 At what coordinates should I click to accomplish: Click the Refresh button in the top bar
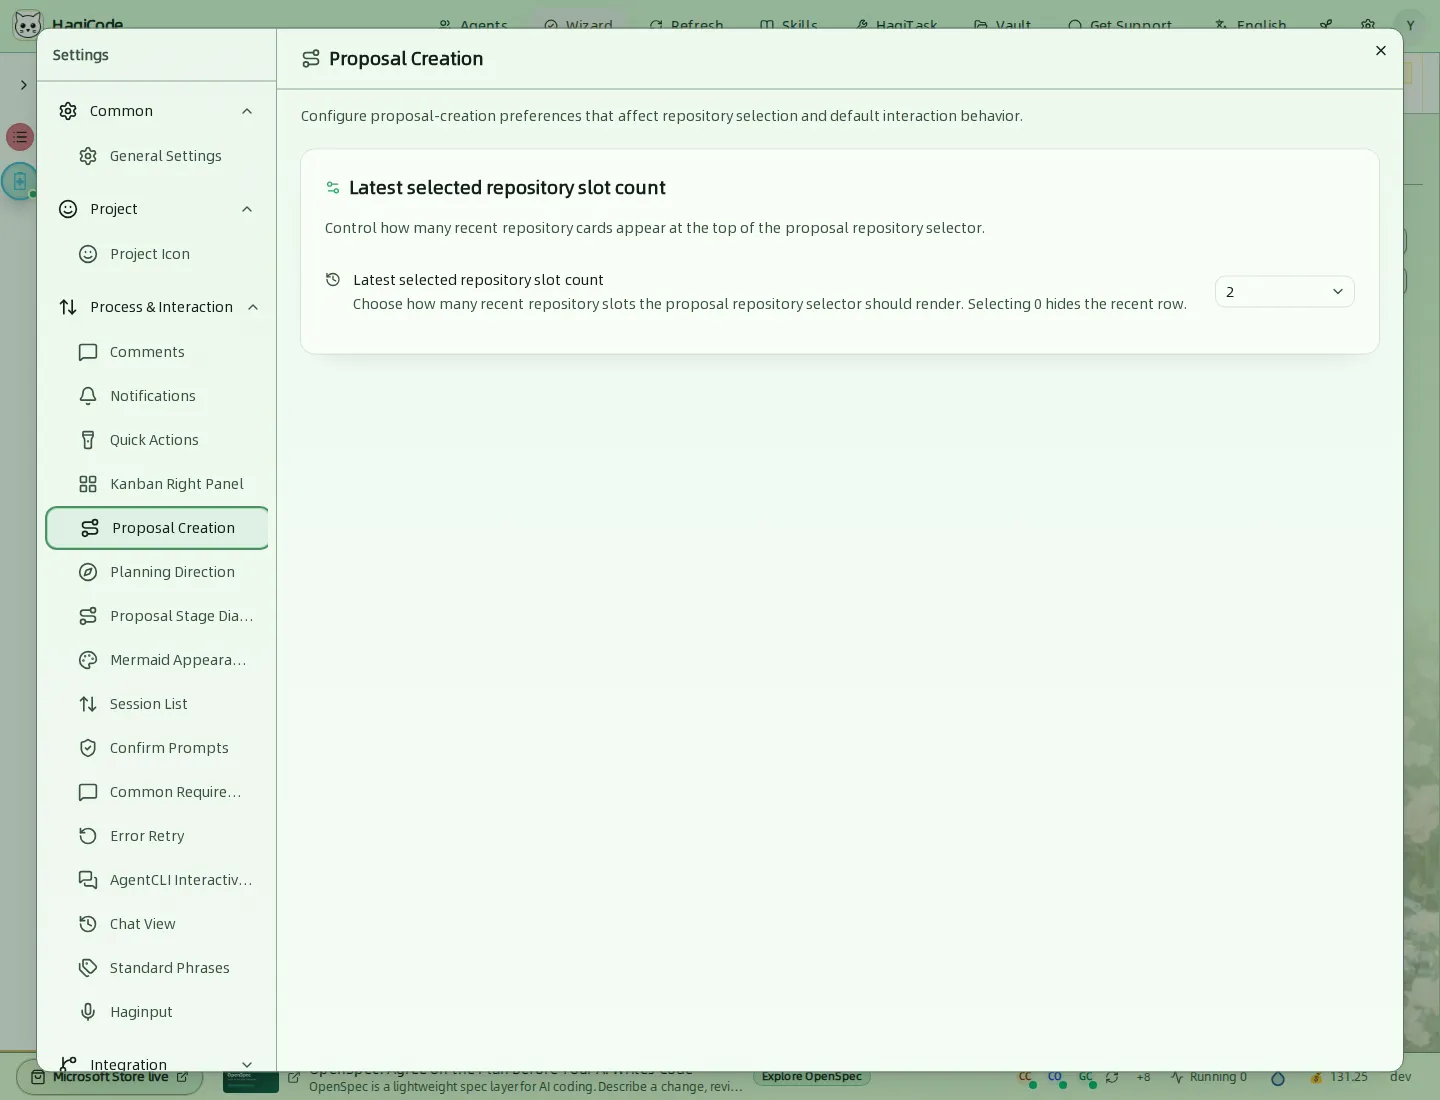tap(686, 25)
